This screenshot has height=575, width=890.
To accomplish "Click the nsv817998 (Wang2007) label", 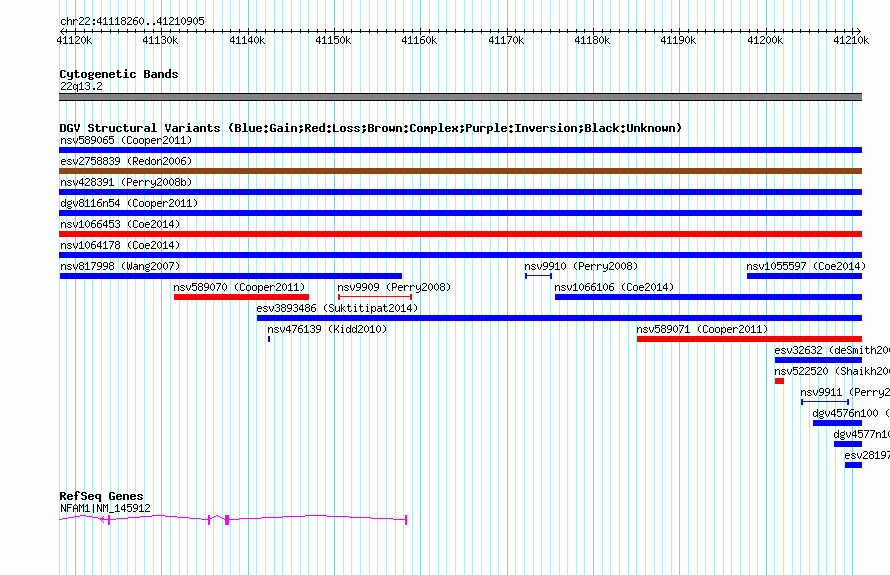I will 120,266.
